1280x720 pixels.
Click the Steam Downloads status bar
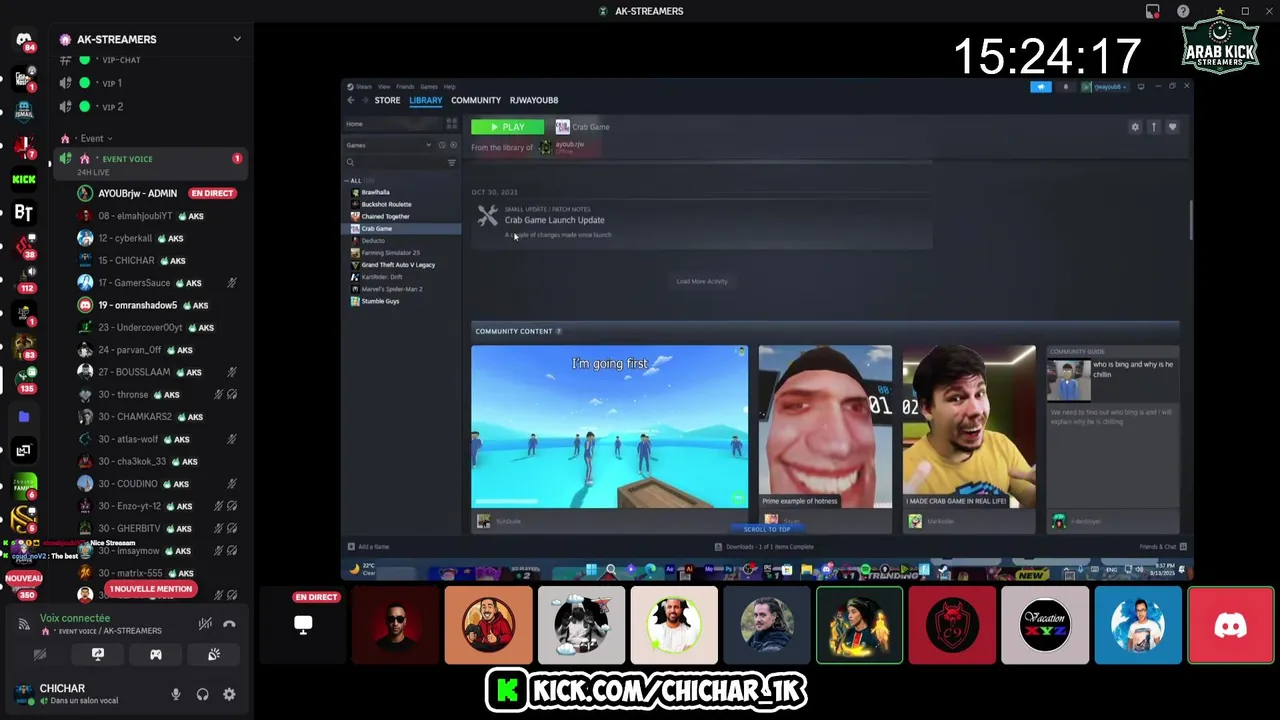click(x=765, y=547)
